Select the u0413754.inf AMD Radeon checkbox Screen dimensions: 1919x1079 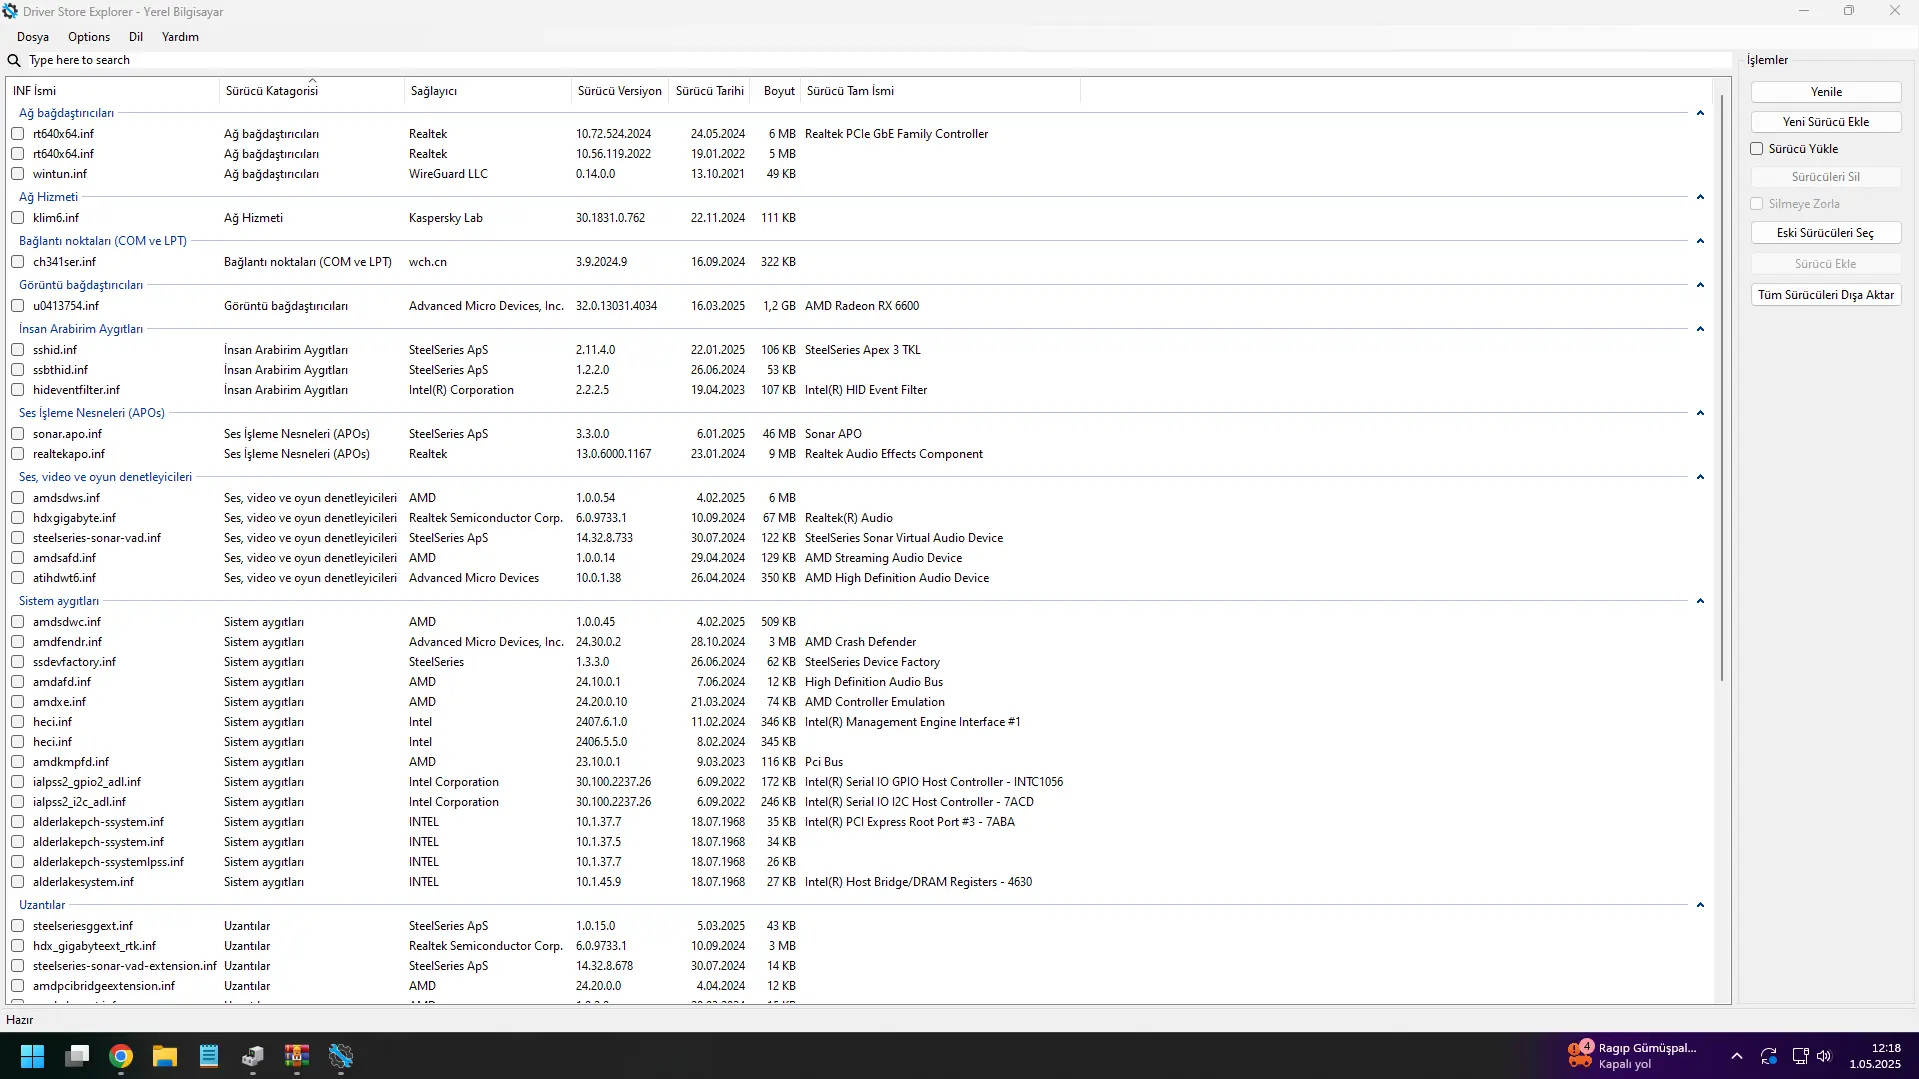(x=17, y=306)
